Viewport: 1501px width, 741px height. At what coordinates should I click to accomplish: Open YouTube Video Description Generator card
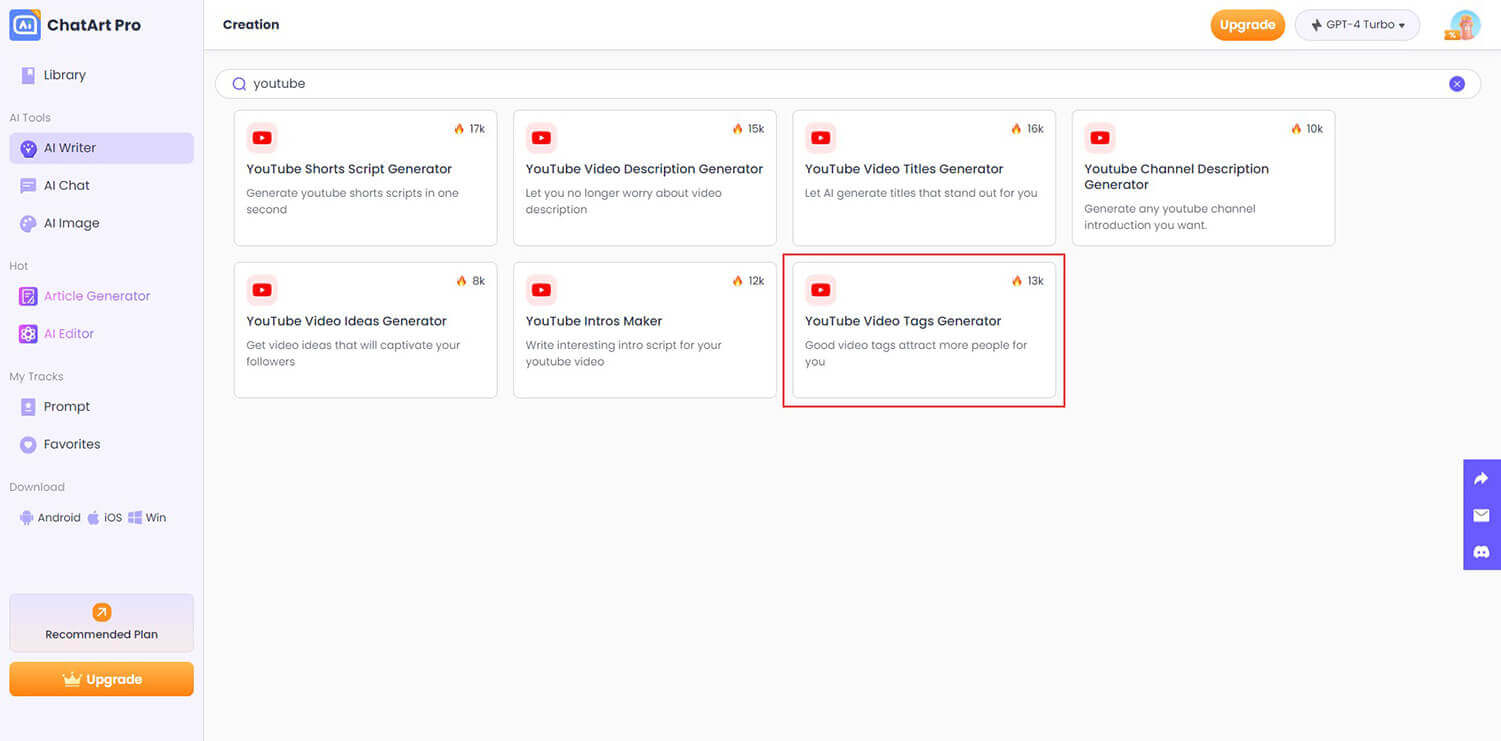(x=645, y=178)
